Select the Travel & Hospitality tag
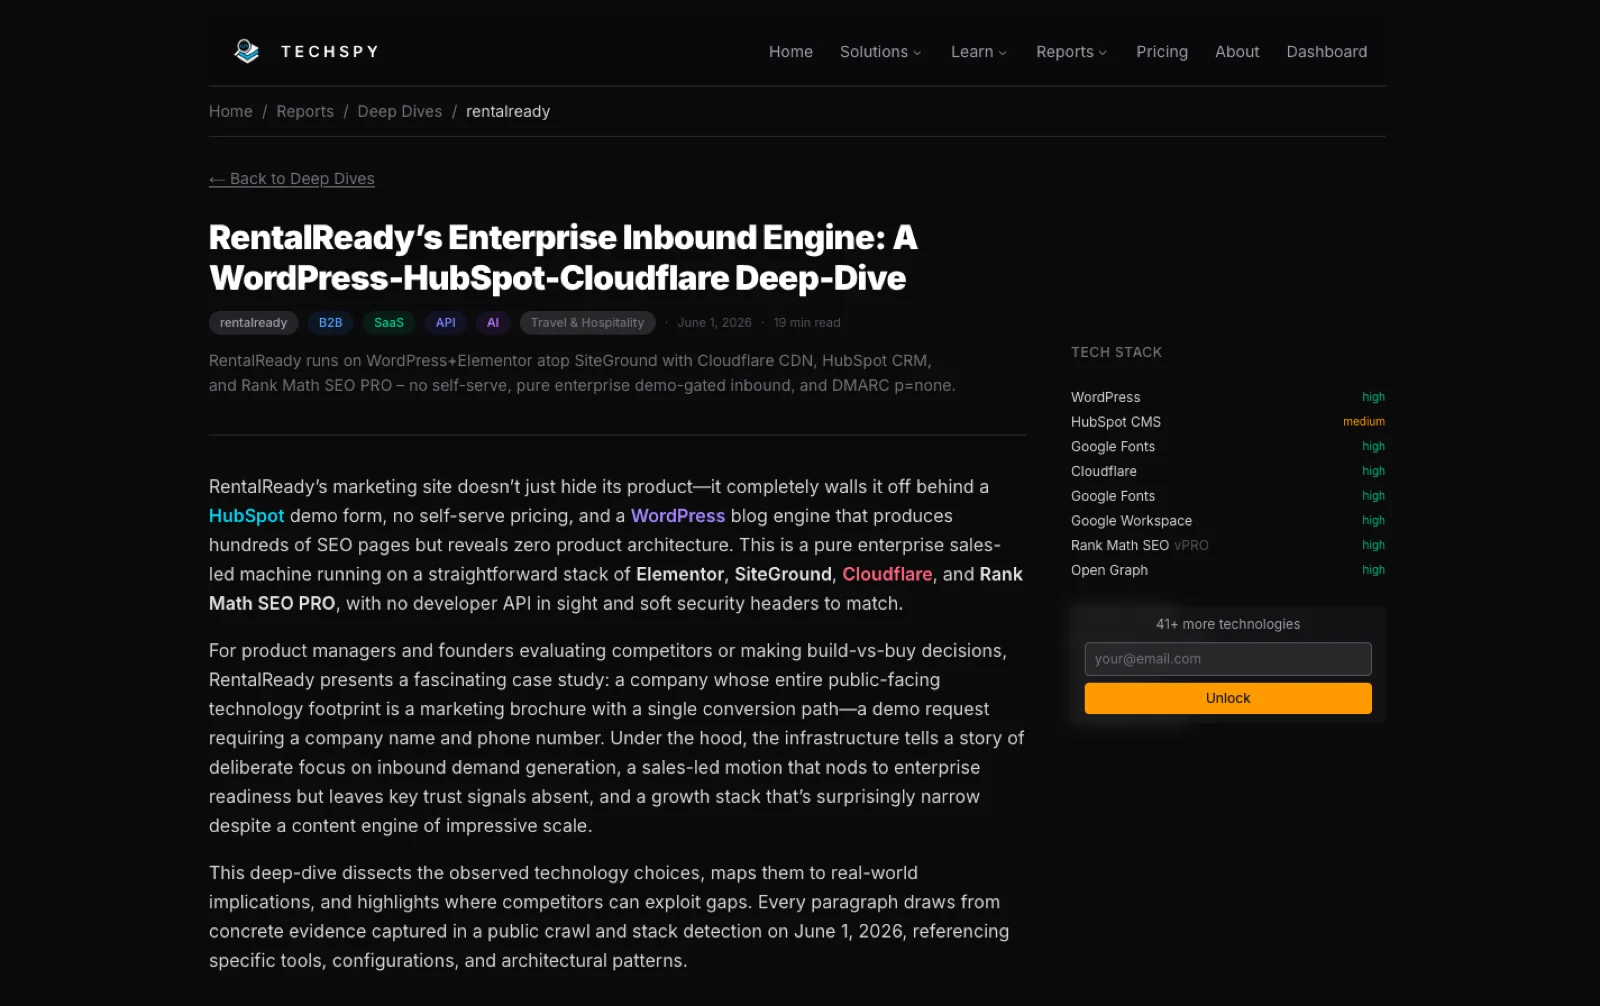Image resolution: width=1600 pixels, height=1006 pixels. (x=588, y=323)
